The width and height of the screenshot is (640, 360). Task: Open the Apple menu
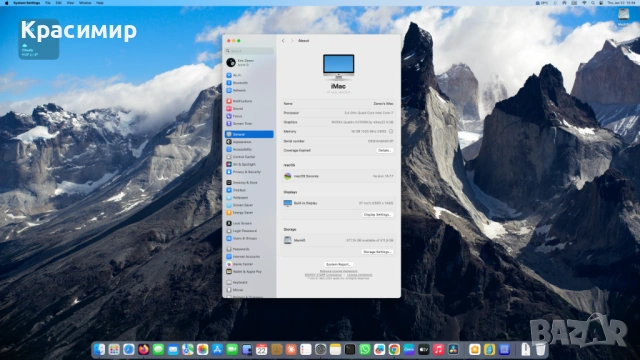pyautogui.click(x=6, y=3)
